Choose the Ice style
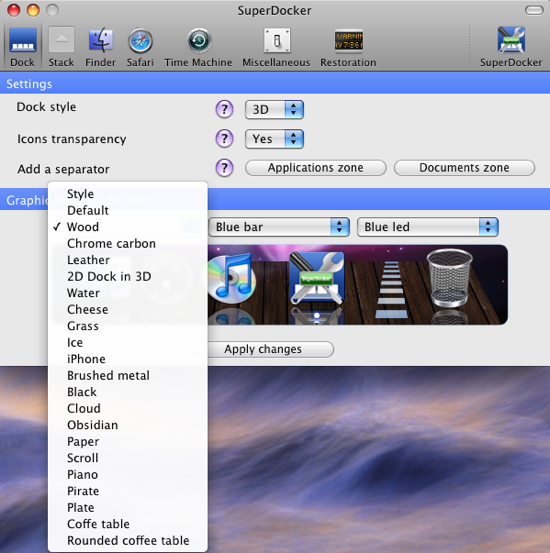This screenshot has height=553, width=550. (128, 343)
